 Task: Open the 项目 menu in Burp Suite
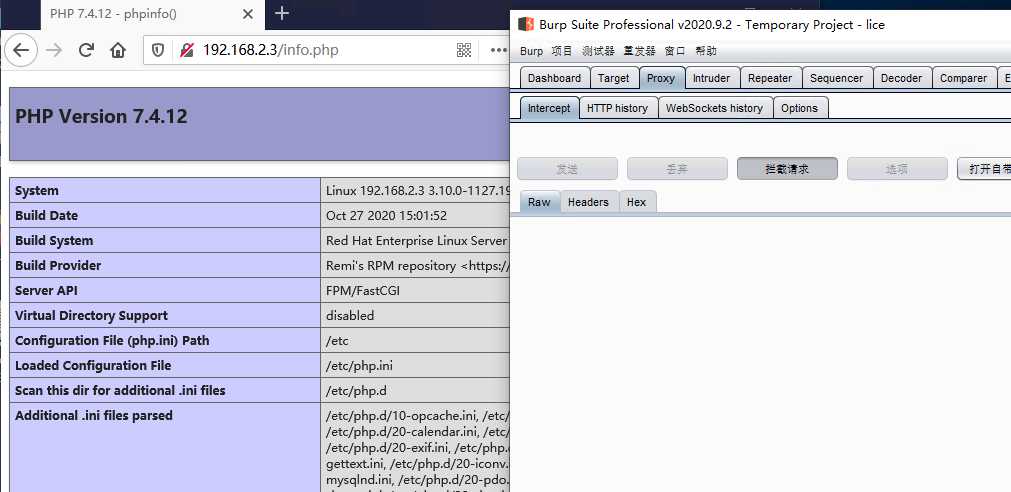562,51
